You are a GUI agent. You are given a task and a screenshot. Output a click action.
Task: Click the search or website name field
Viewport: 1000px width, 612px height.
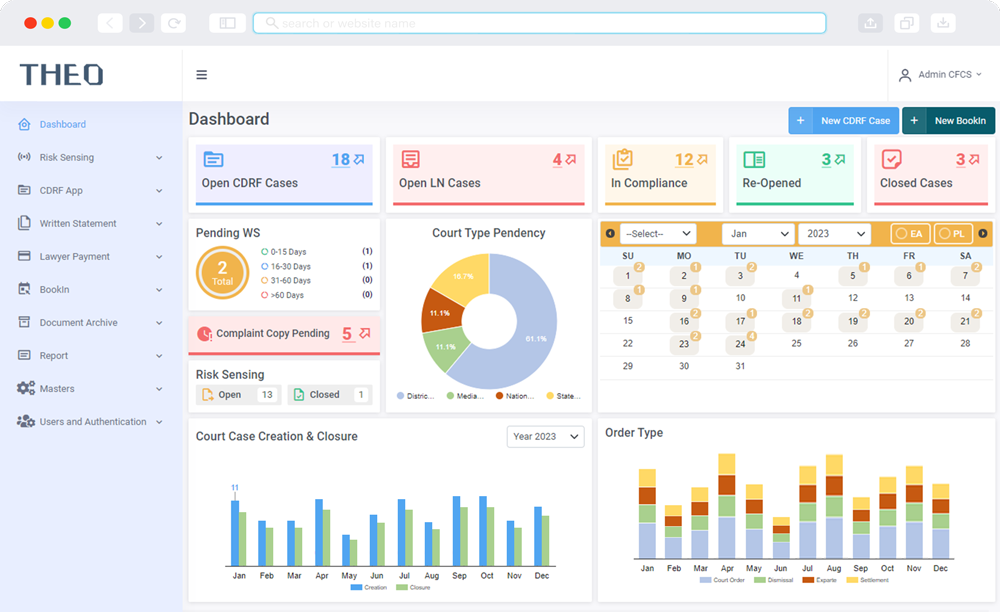[x=540, y=23]
